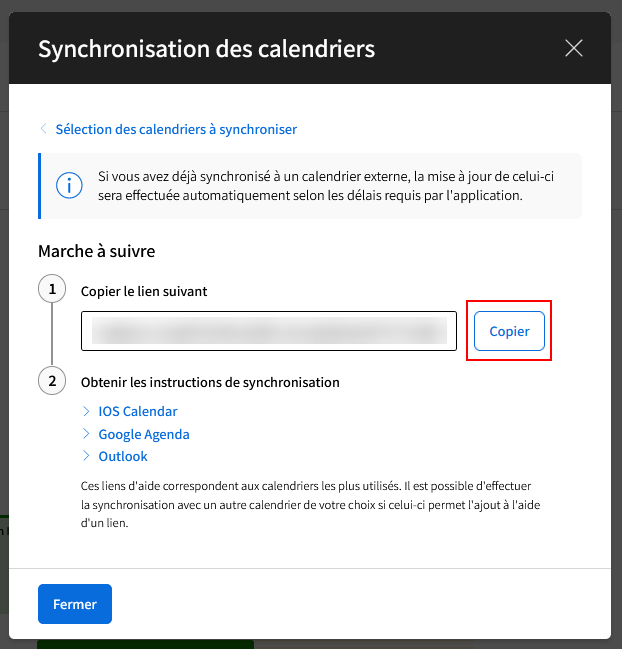Select the step 1 circle indicator
The image size is (622, 649).
52,289
